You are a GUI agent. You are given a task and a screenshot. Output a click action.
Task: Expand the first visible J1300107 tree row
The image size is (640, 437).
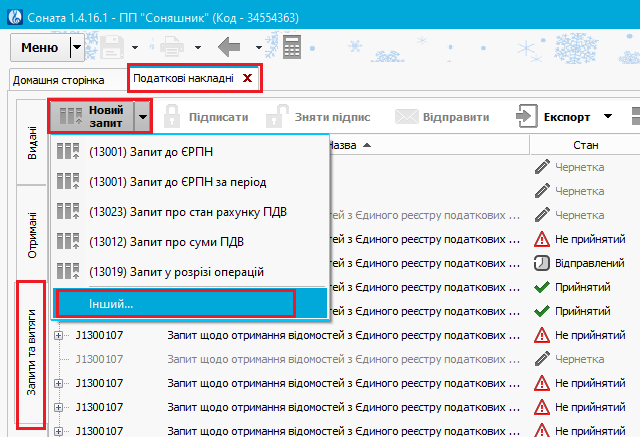59,335
